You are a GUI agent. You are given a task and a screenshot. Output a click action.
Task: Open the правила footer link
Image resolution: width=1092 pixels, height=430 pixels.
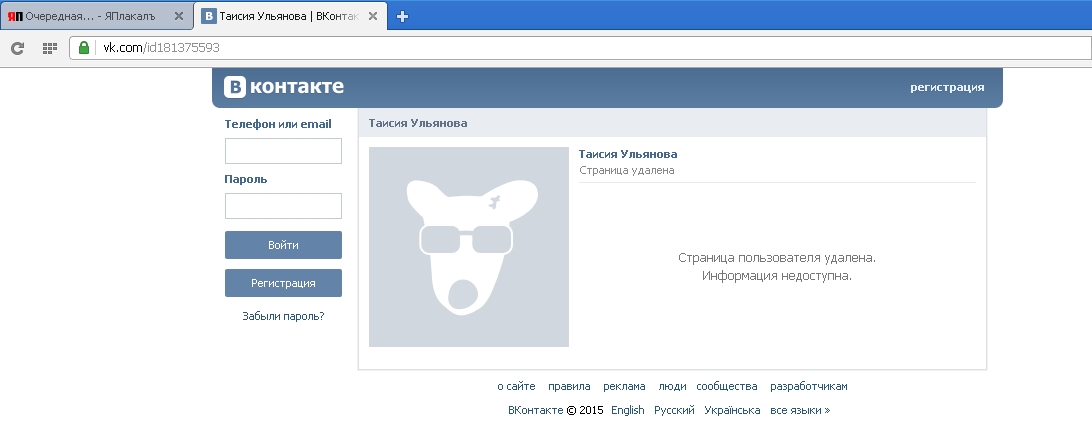click(569, 386)
